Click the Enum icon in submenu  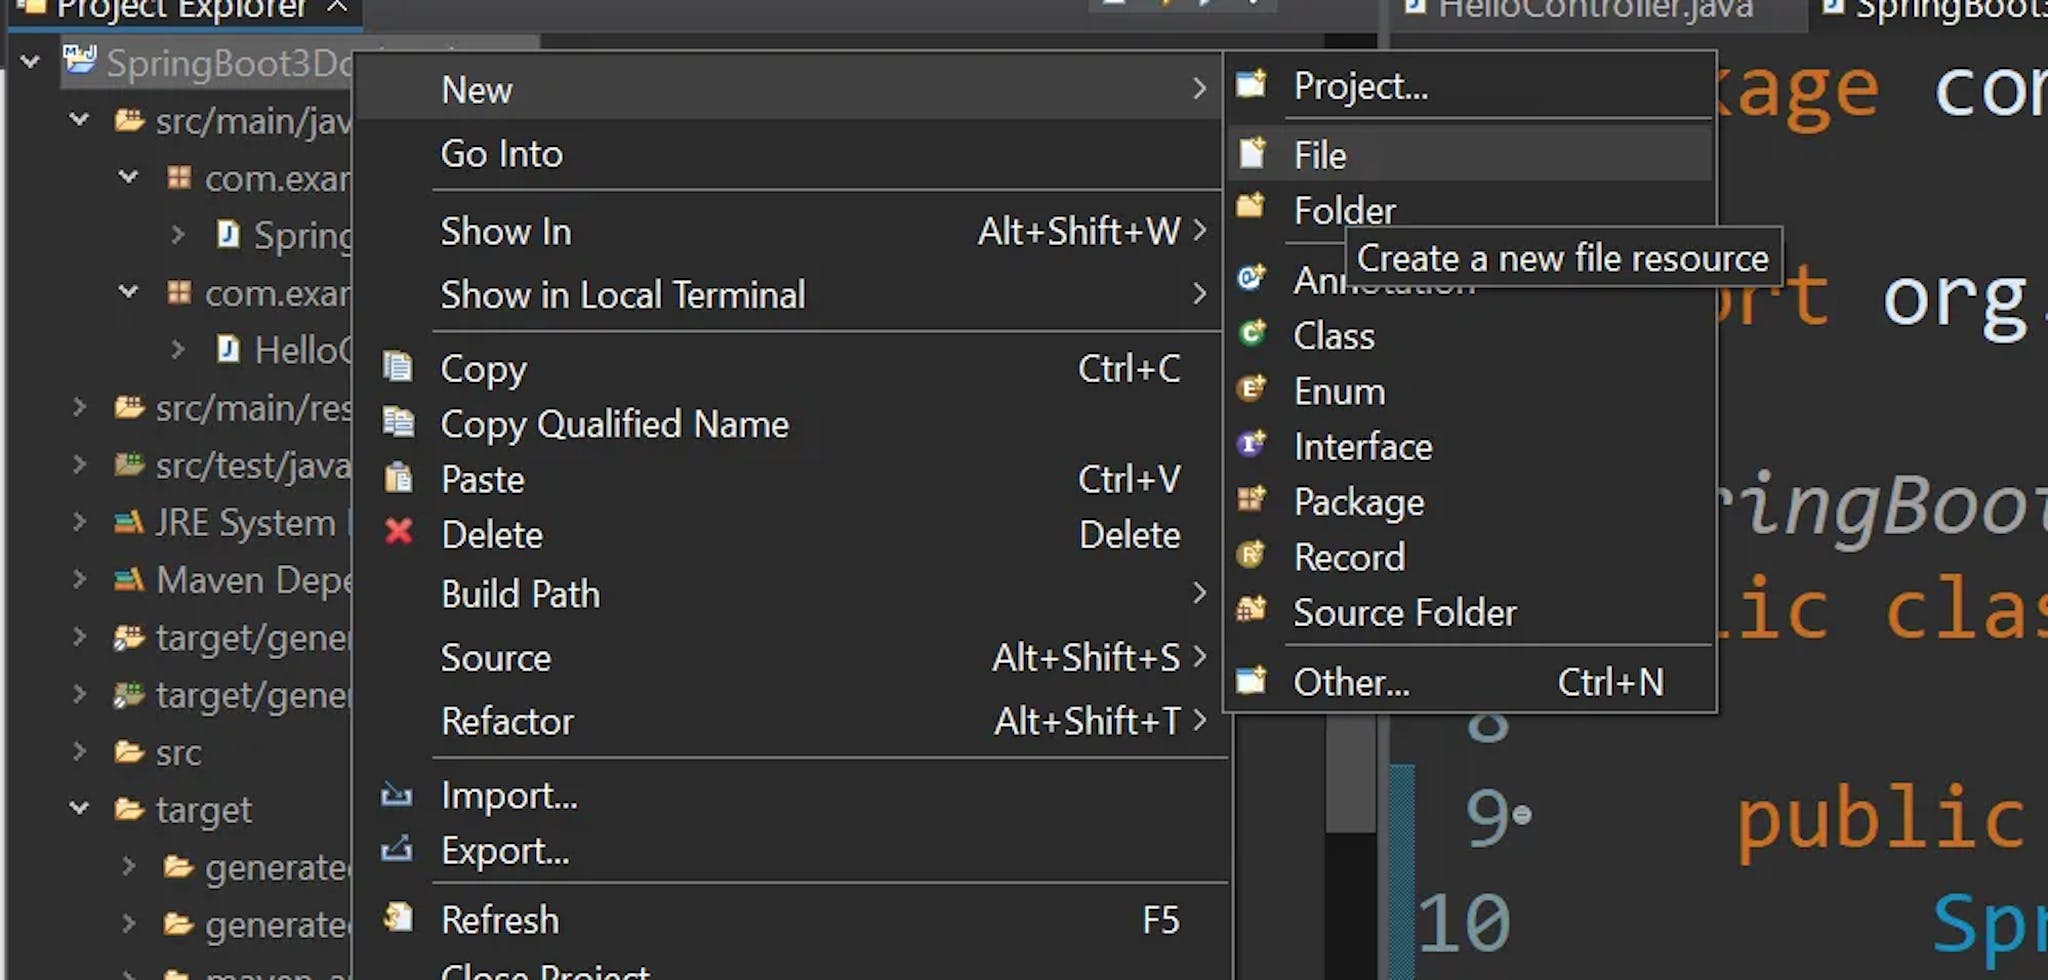(x=1252, y=389)
